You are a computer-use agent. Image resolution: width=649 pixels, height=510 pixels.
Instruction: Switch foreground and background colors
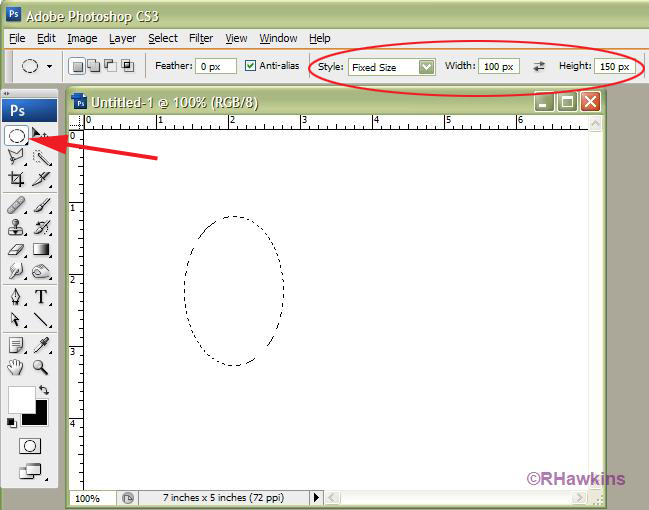(x=44, y=389)
